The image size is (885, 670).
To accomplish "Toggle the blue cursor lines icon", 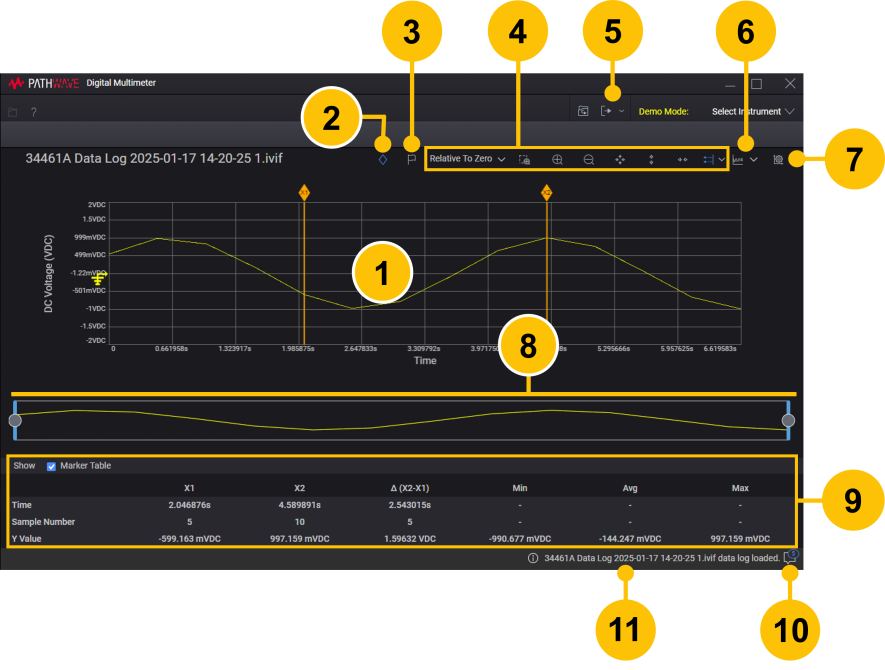I will click(708, 160).
